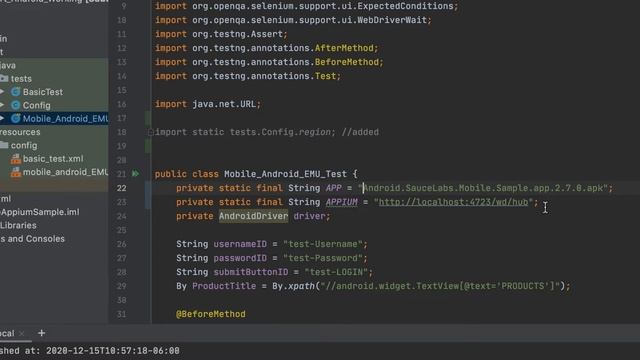This screenshot has height=360, width=640.
Task: Click the "test-Username" string value
Action: [322, 244]
